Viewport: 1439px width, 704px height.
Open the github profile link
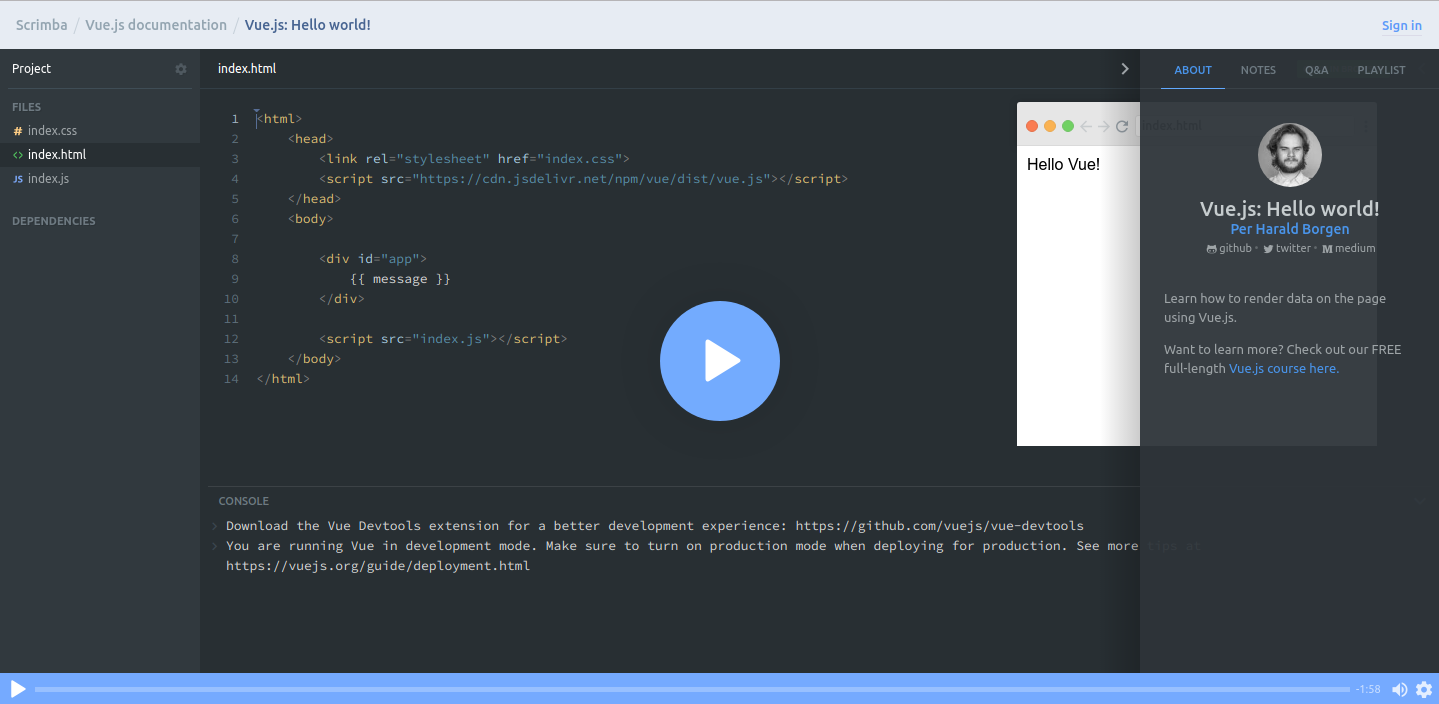1229,248
